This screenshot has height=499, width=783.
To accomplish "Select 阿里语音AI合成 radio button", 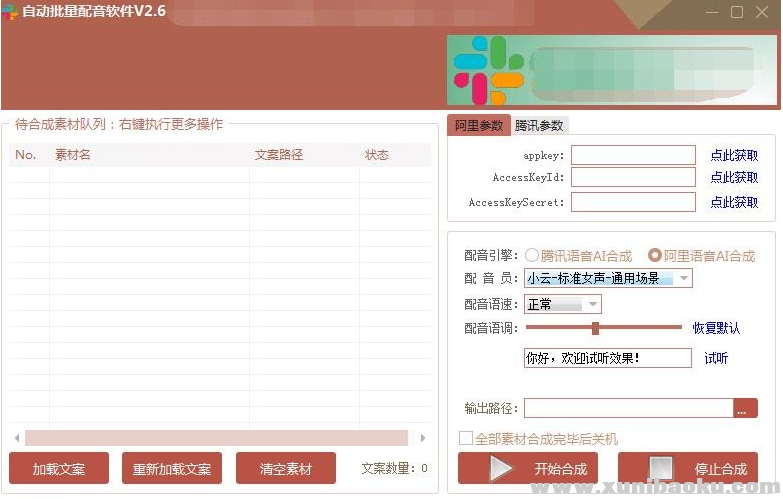I will 656,256.
